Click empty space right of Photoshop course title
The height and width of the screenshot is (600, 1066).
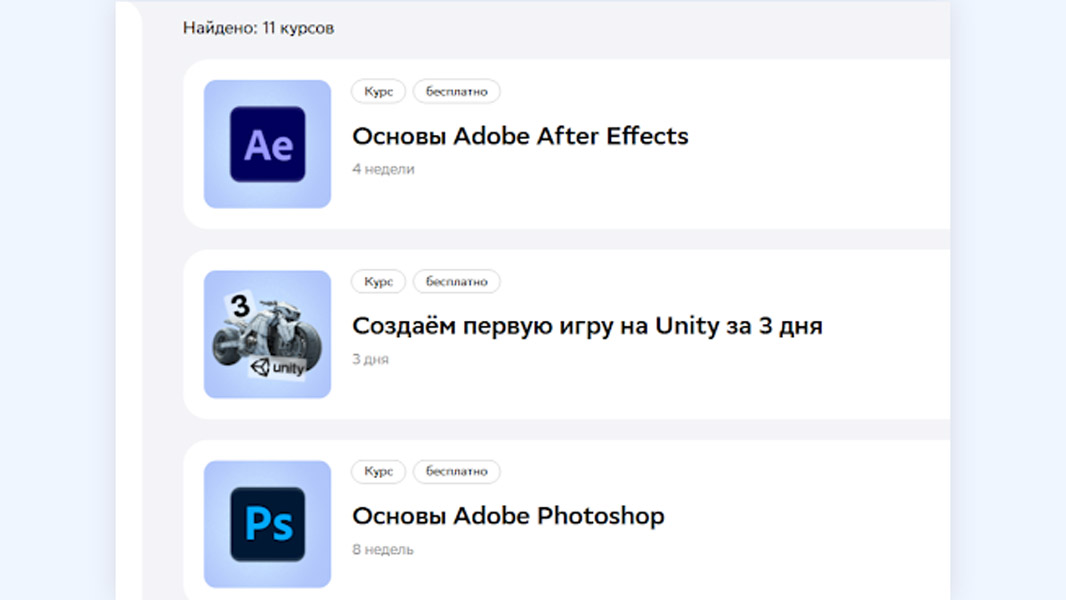(x=810, y=516)
